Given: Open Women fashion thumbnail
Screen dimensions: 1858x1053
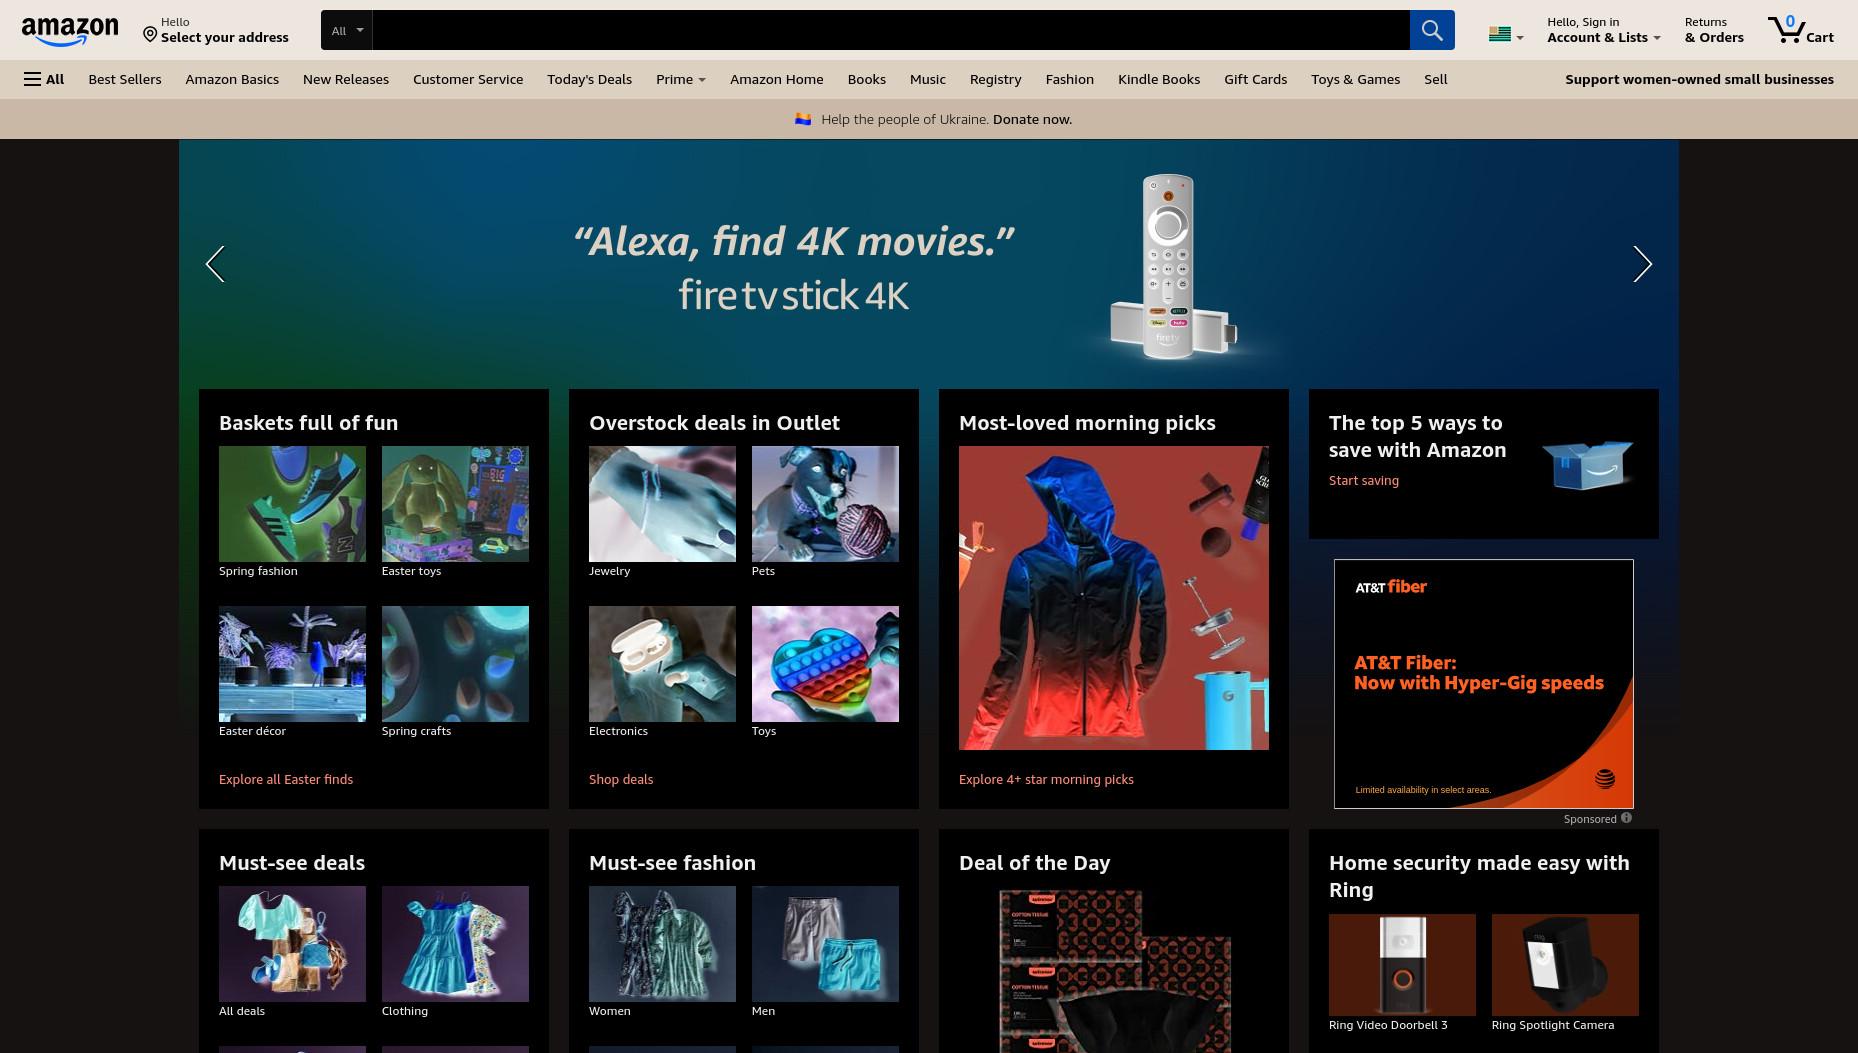Looking at the screenshot, I should click(x=662, y=944).
